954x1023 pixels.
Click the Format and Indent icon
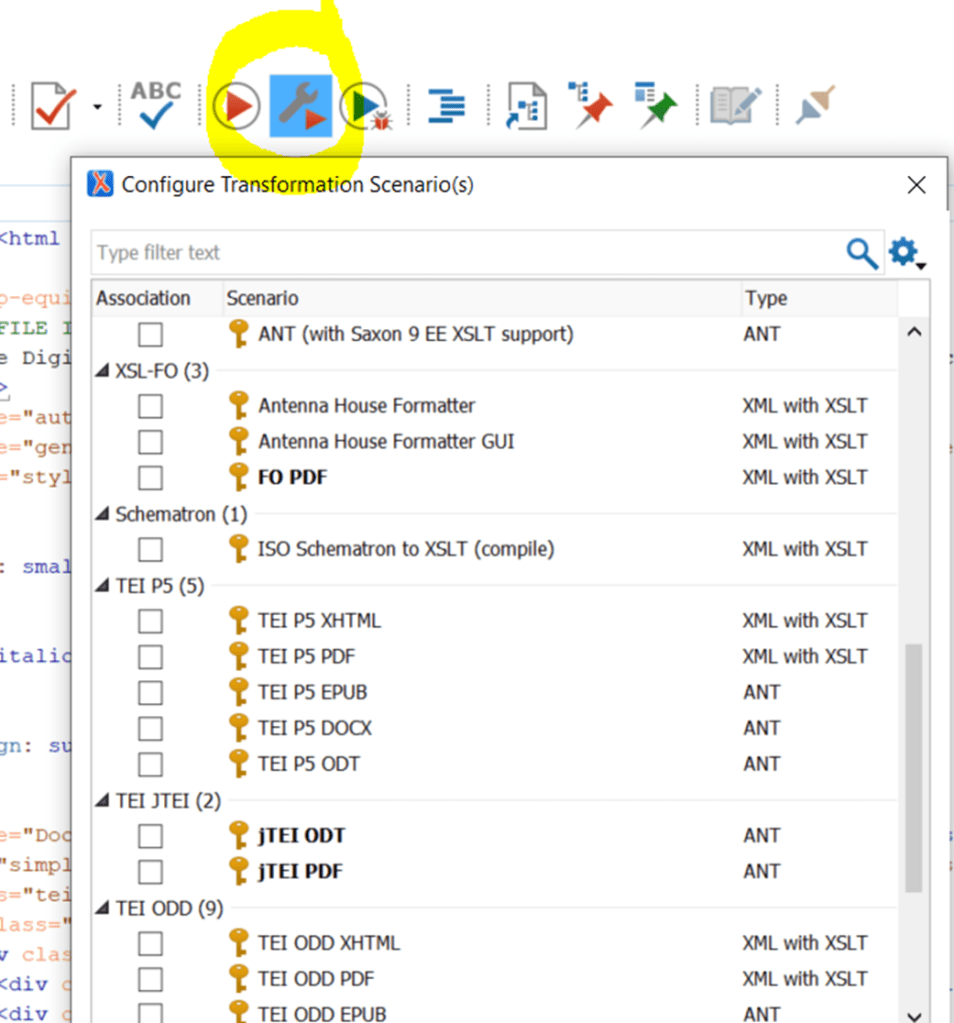[446, 106]
